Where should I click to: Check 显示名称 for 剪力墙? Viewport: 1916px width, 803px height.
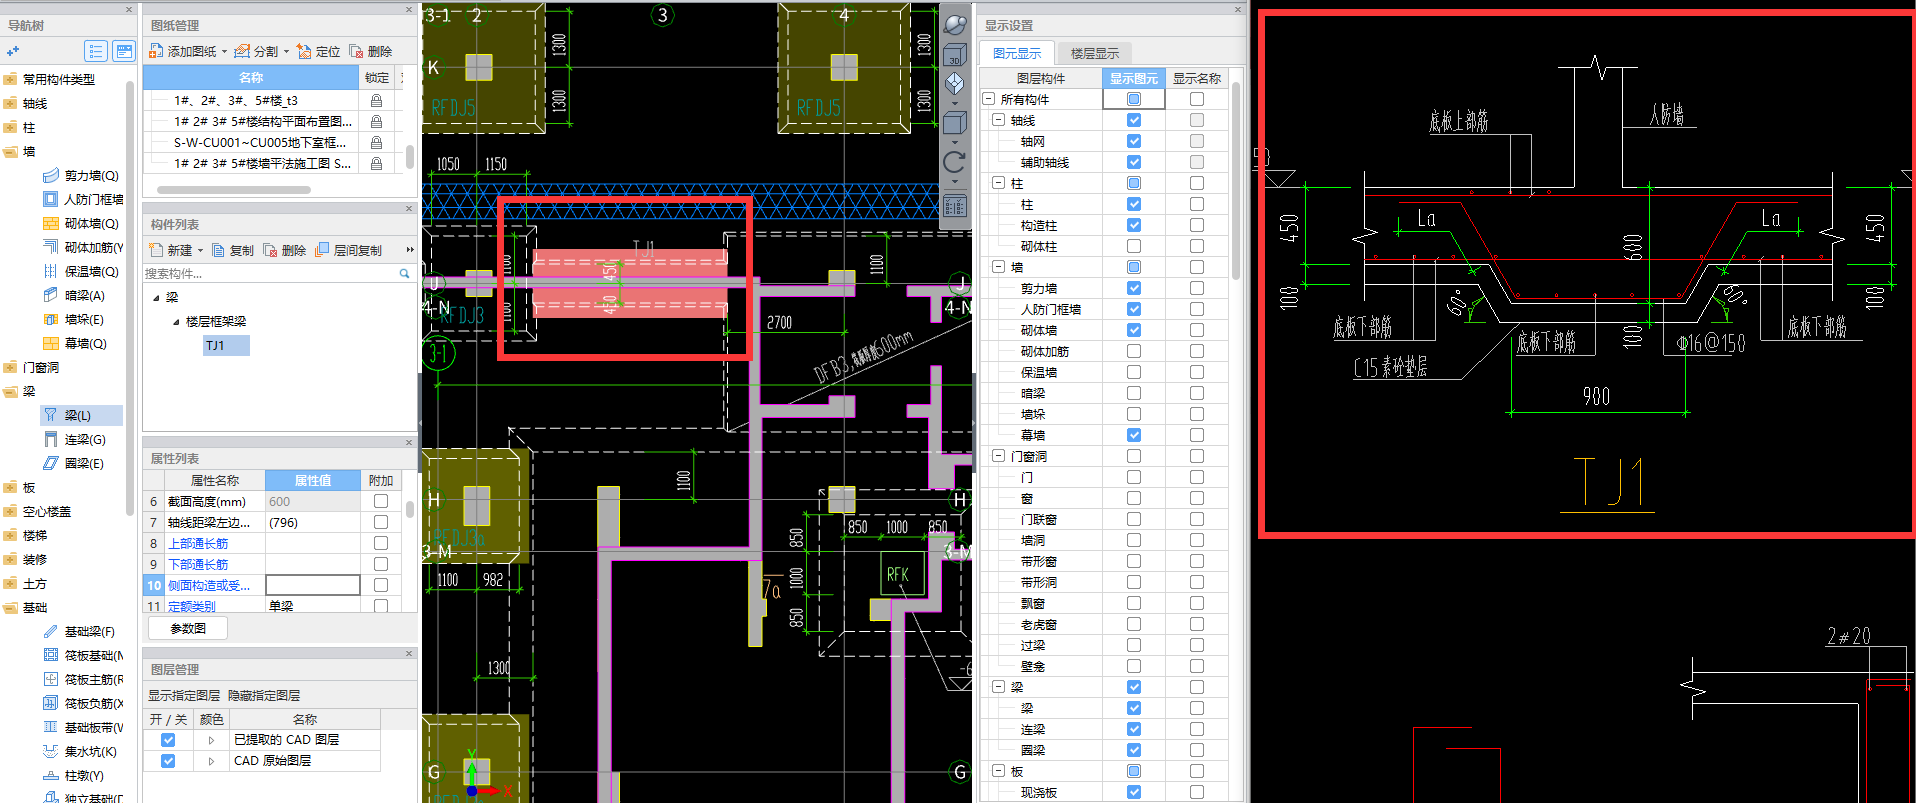[1197, 288]
